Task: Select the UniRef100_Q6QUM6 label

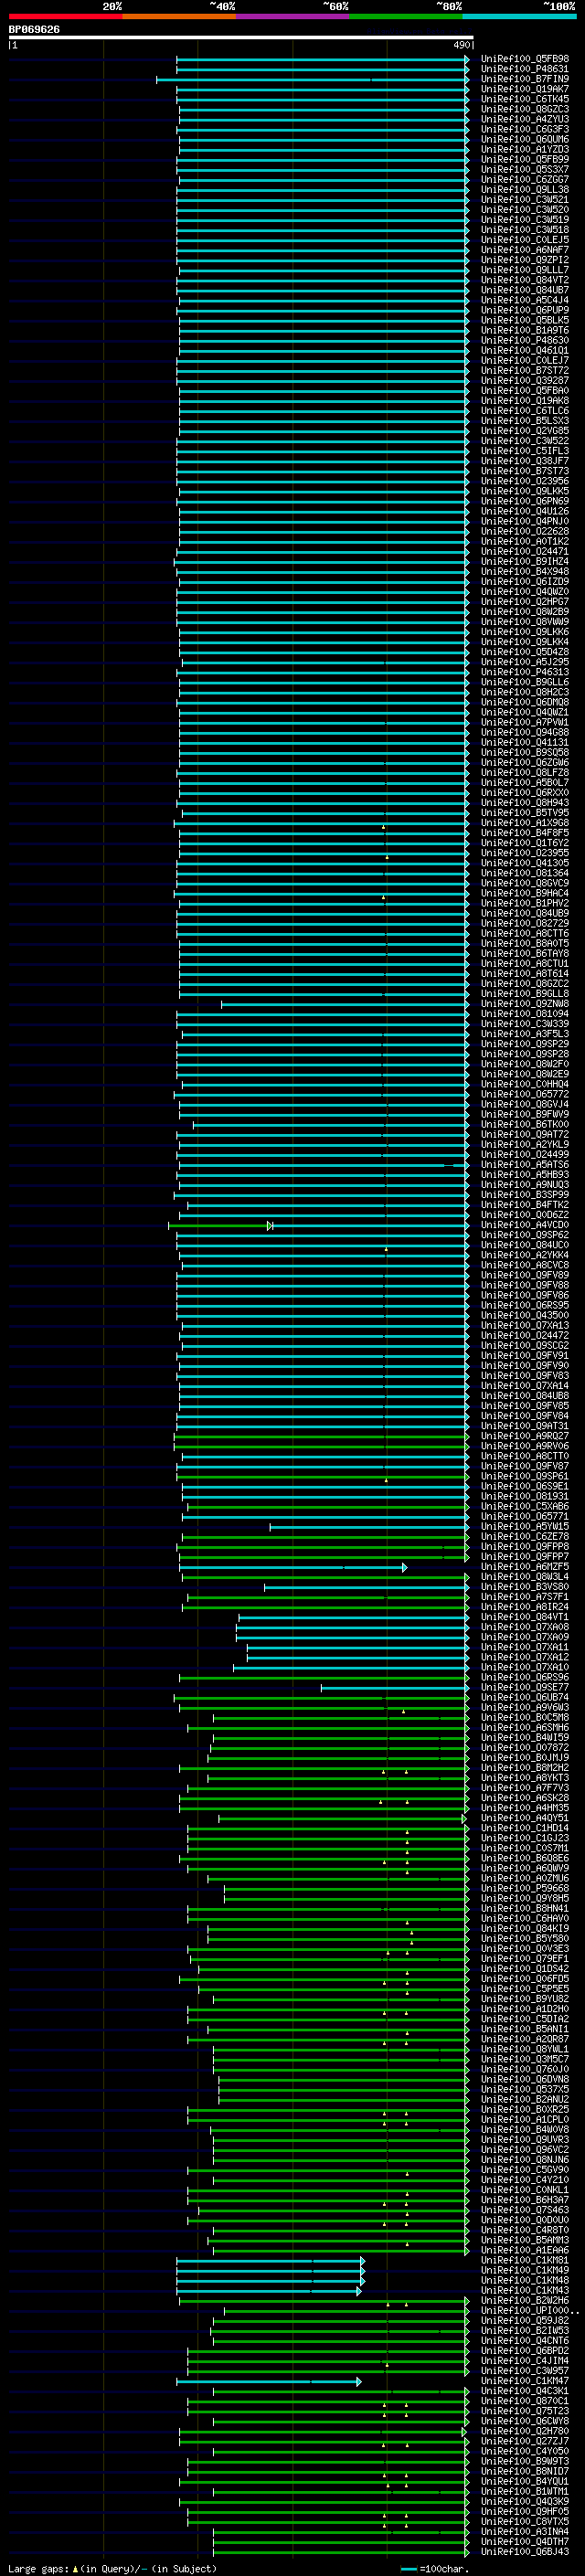Action: (x=525, y=139)
